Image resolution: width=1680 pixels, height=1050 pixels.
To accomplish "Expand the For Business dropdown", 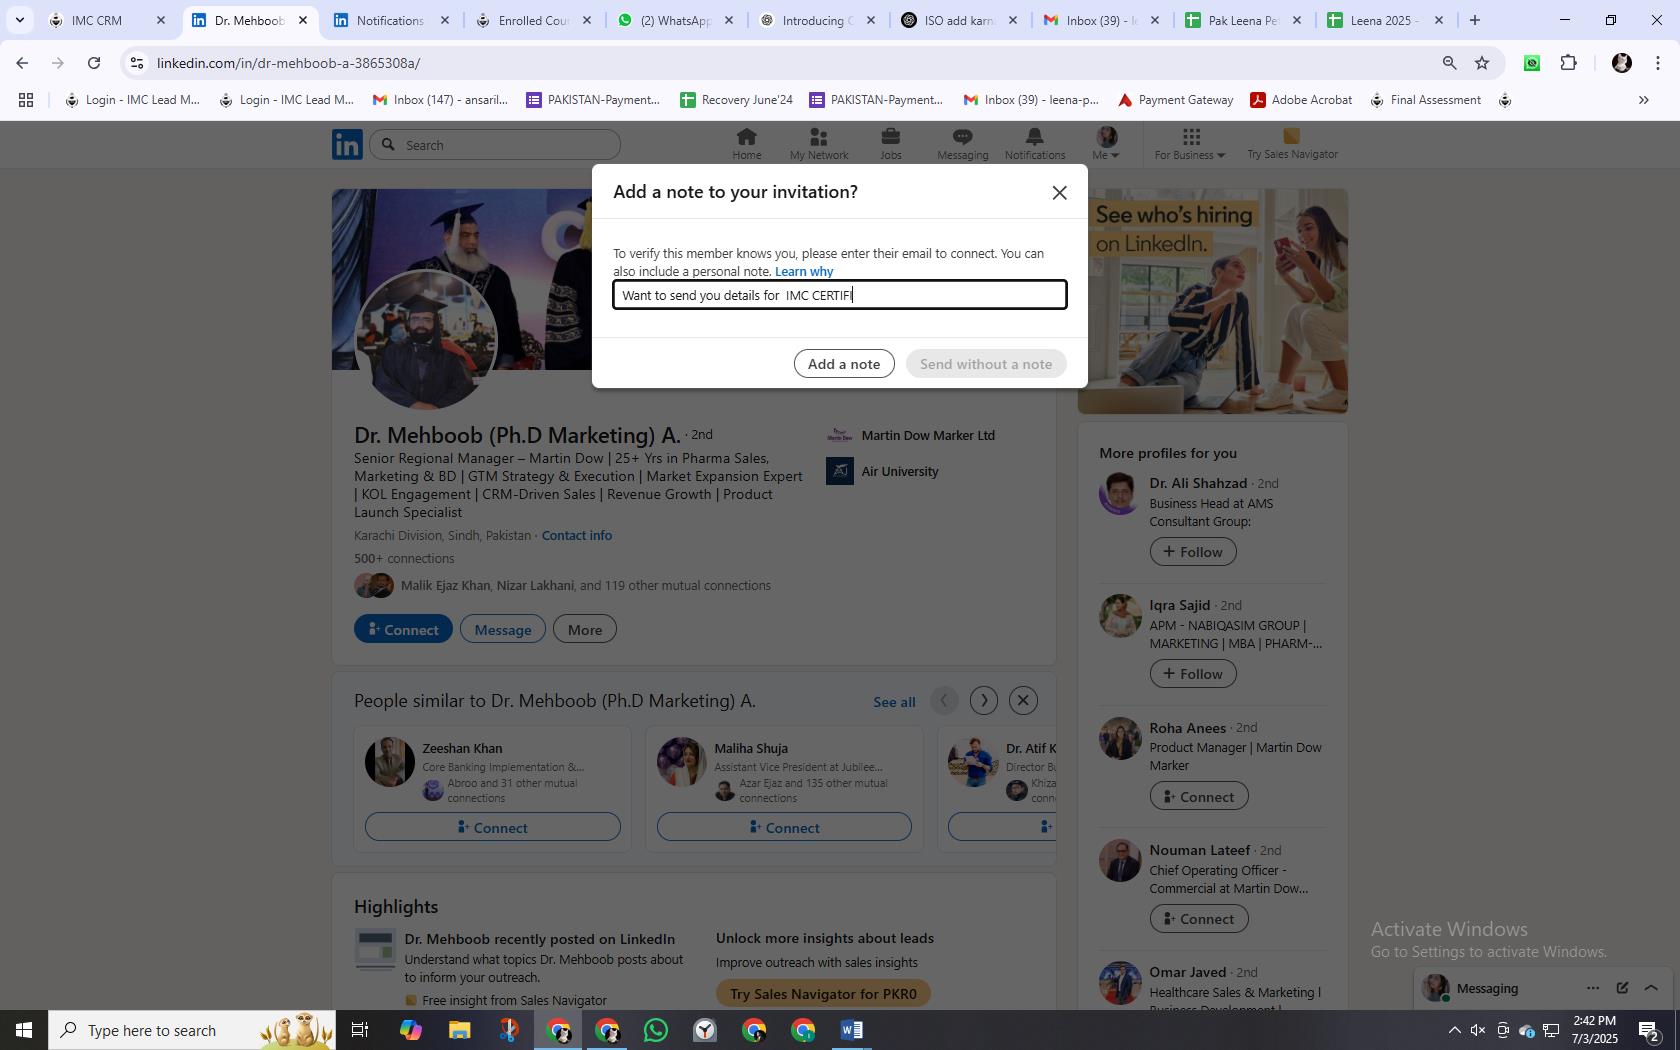I will tap(1189, 144).
